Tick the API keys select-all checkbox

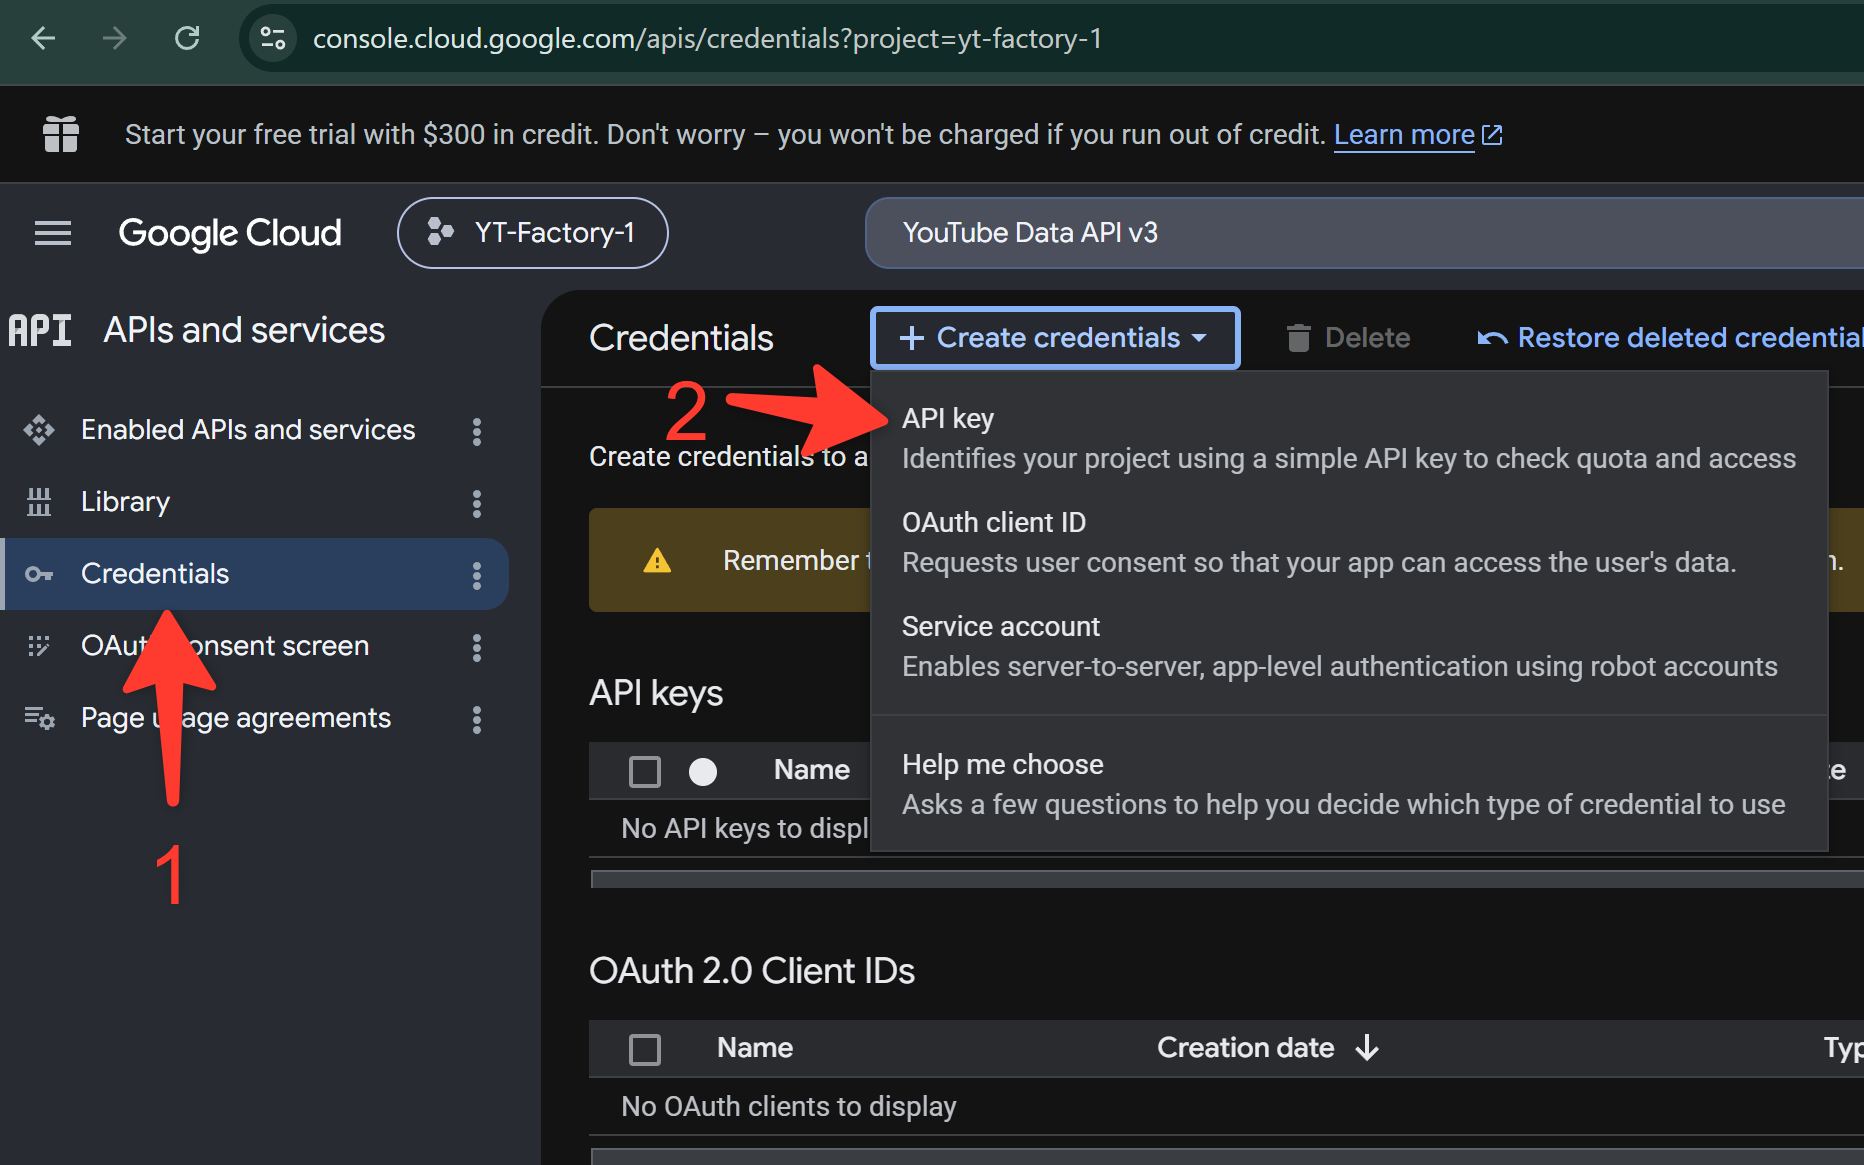[x=645, y=771]
